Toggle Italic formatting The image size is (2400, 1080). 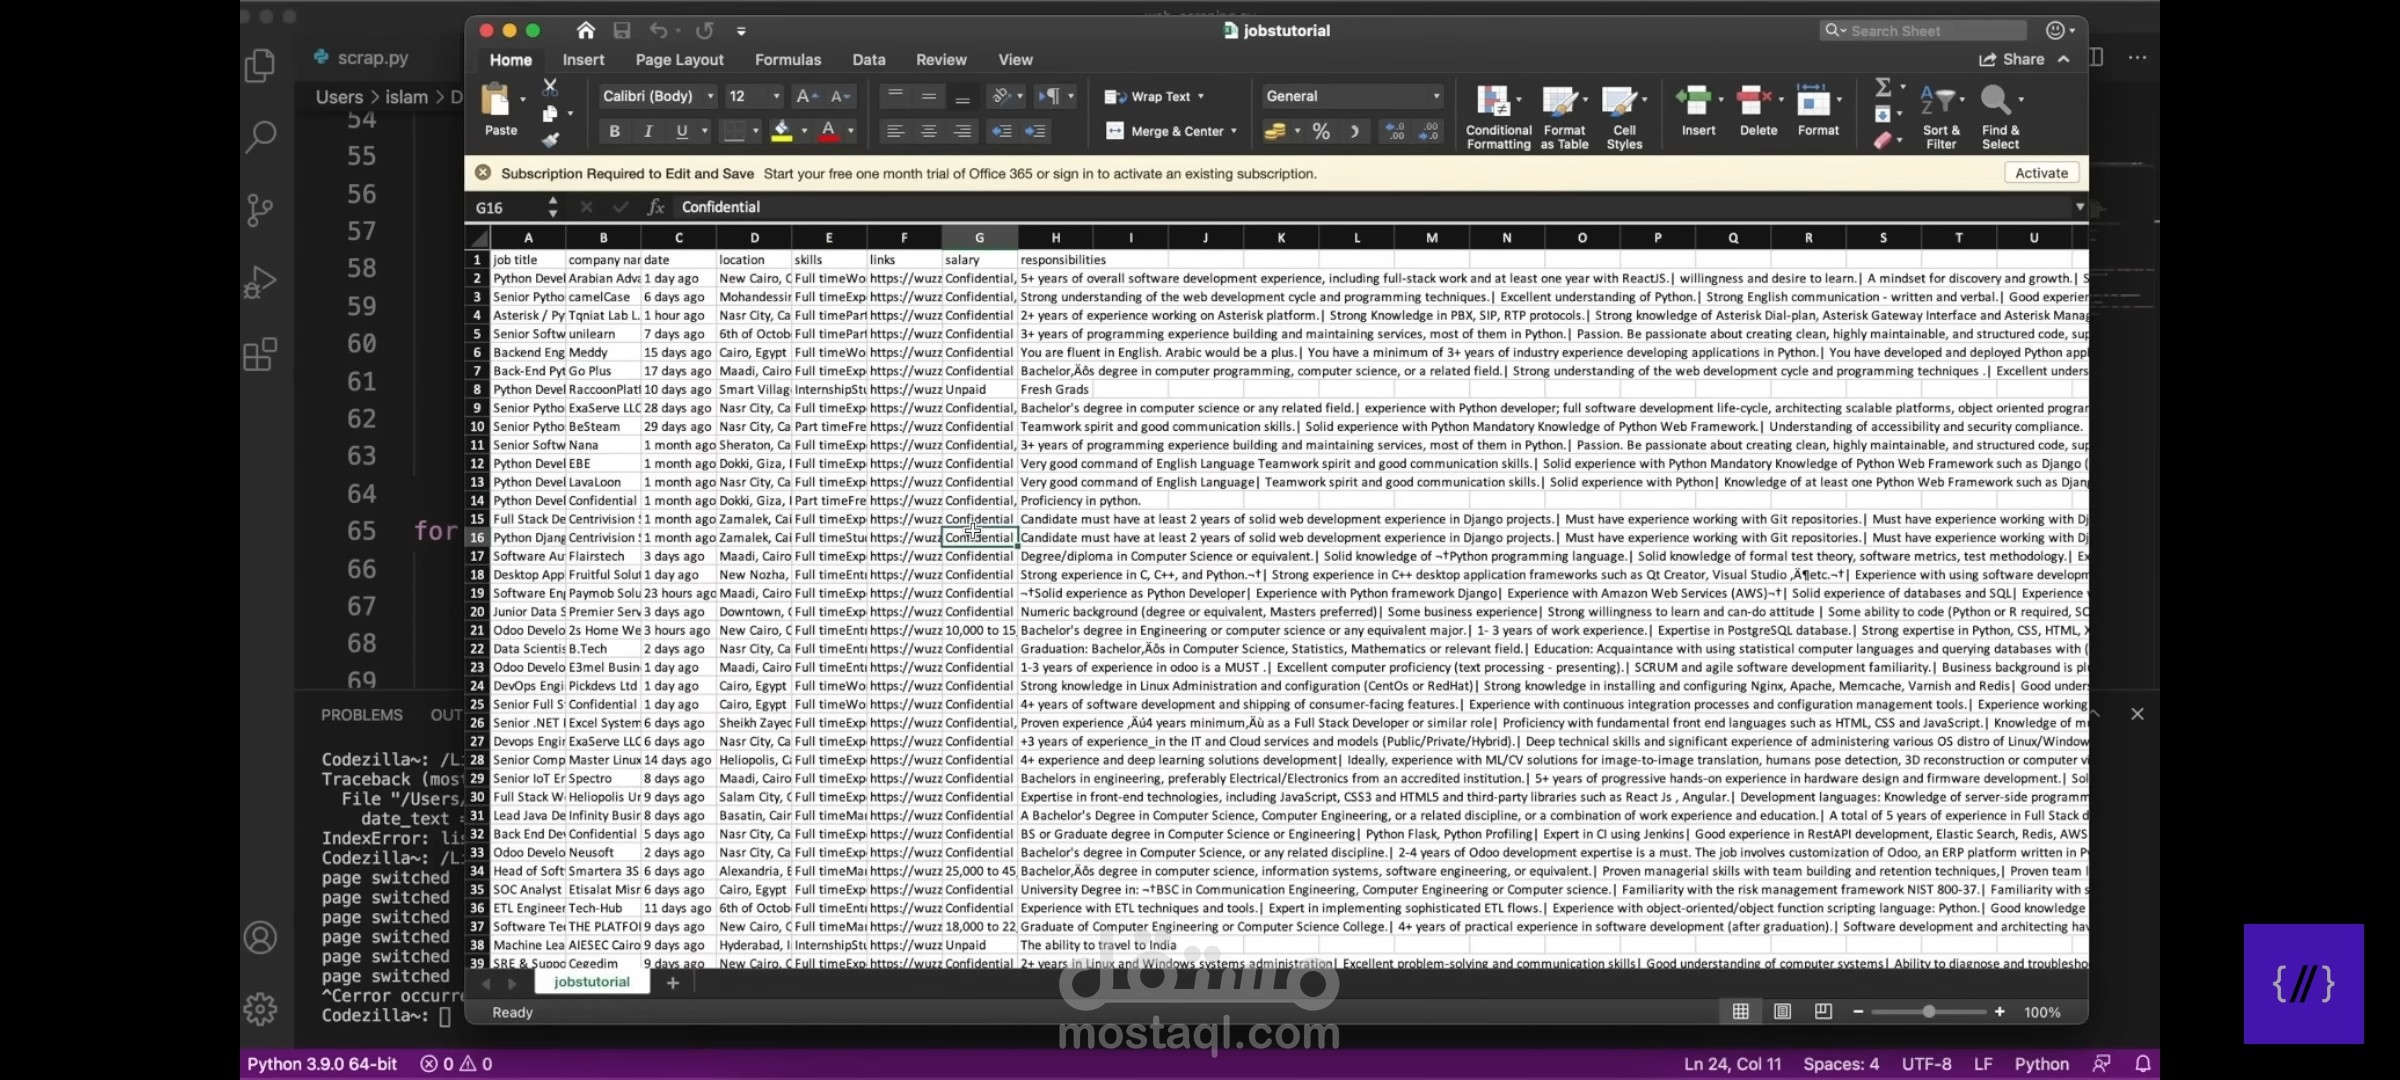click(648, 131)
